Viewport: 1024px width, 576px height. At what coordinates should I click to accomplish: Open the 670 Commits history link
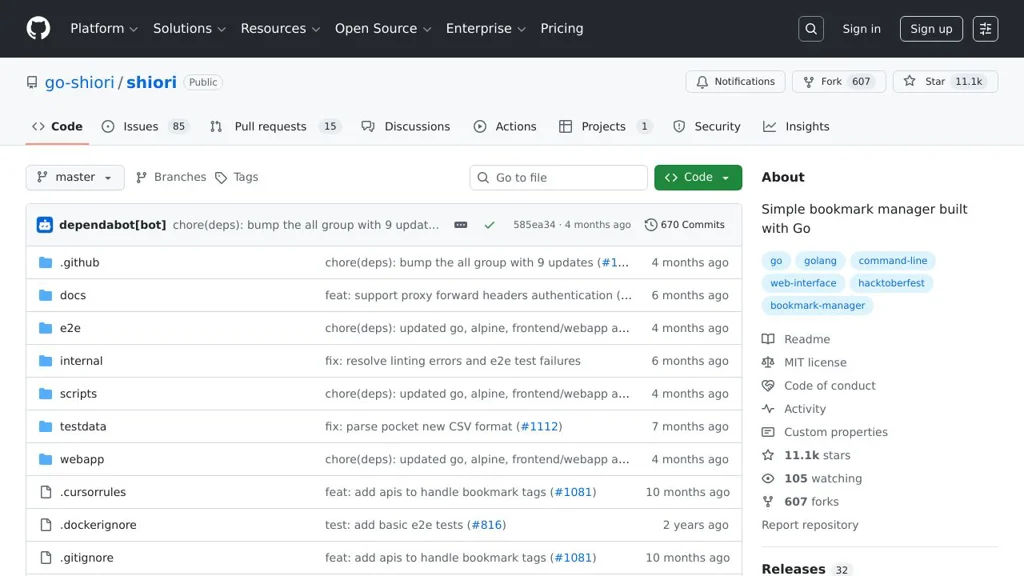point(685,225)
